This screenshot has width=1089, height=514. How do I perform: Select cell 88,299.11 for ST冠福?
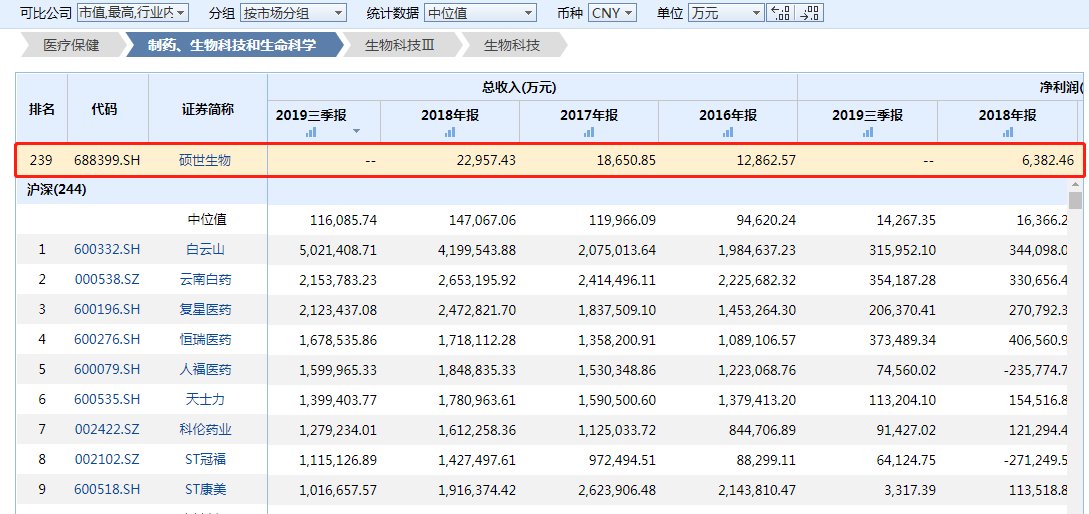766,460
